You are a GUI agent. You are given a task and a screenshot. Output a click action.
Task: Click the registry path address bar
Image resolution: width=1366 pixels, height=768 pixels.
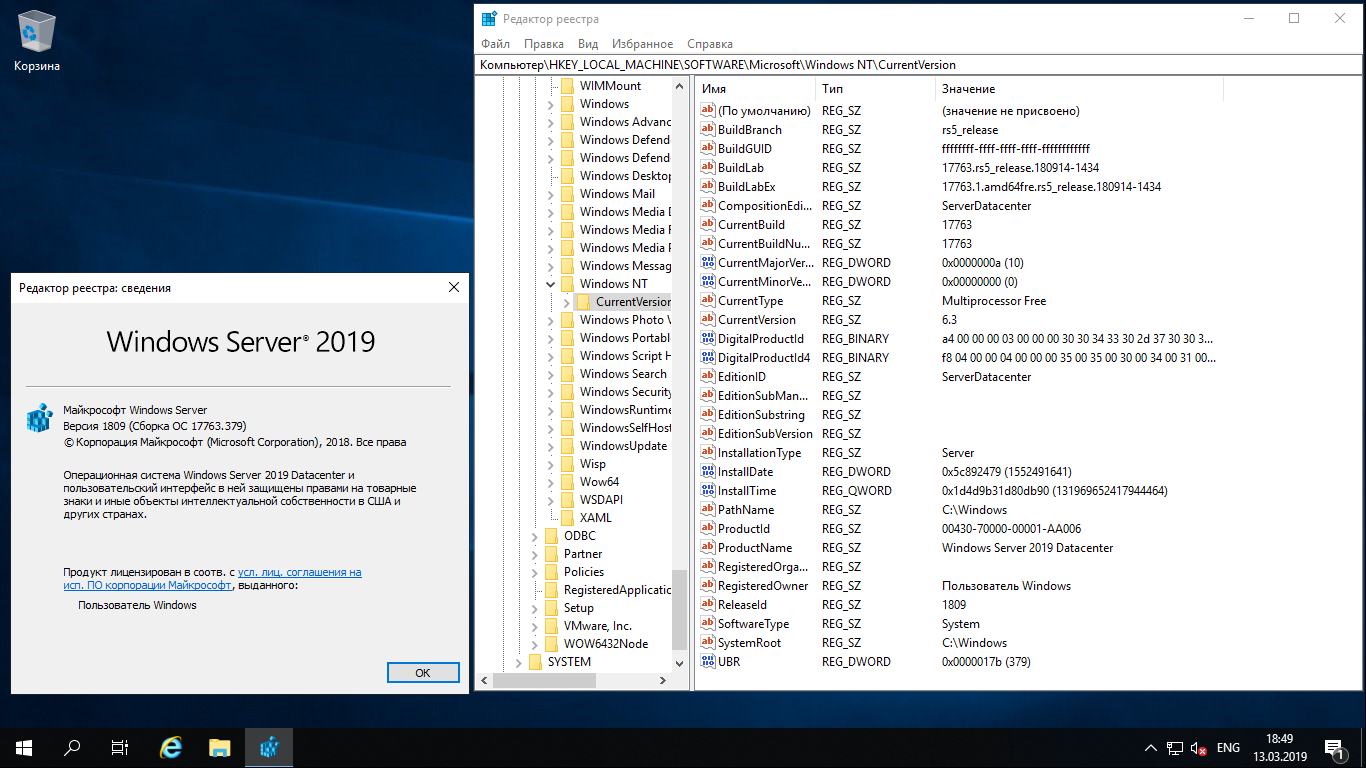[x=919, y=65]
